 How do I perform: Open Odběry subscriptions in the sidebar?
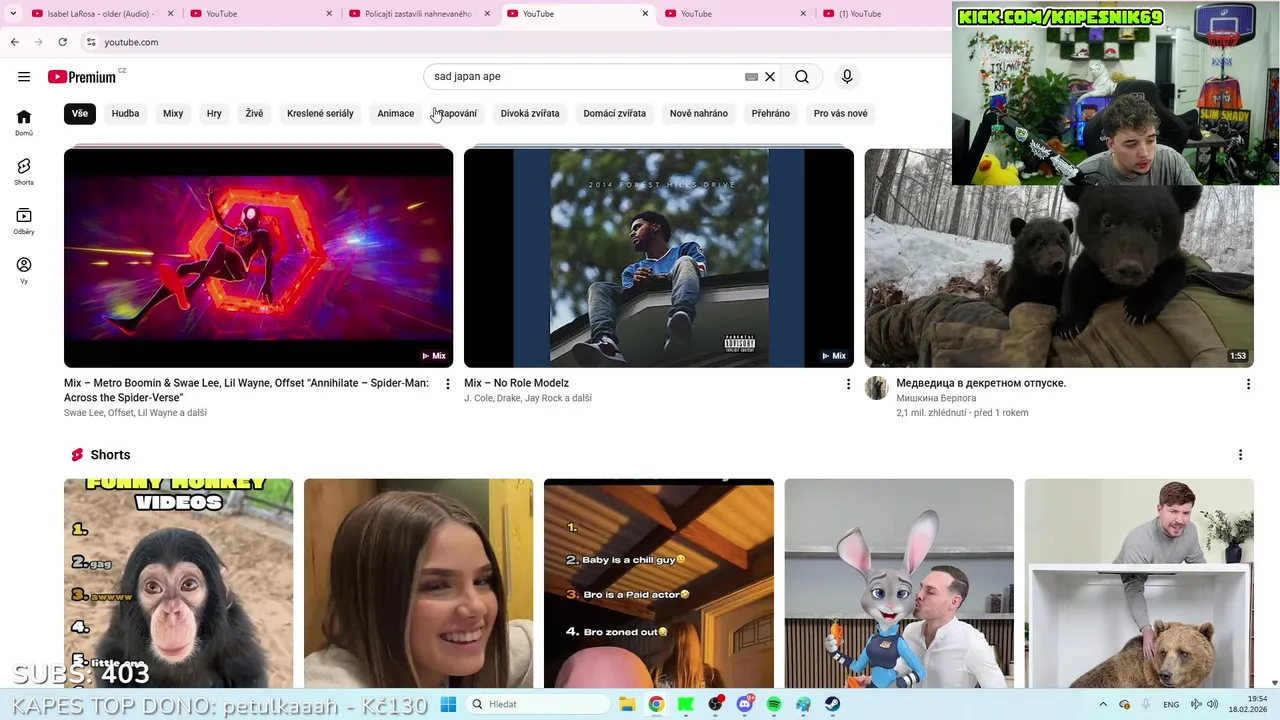click(24, 221)
